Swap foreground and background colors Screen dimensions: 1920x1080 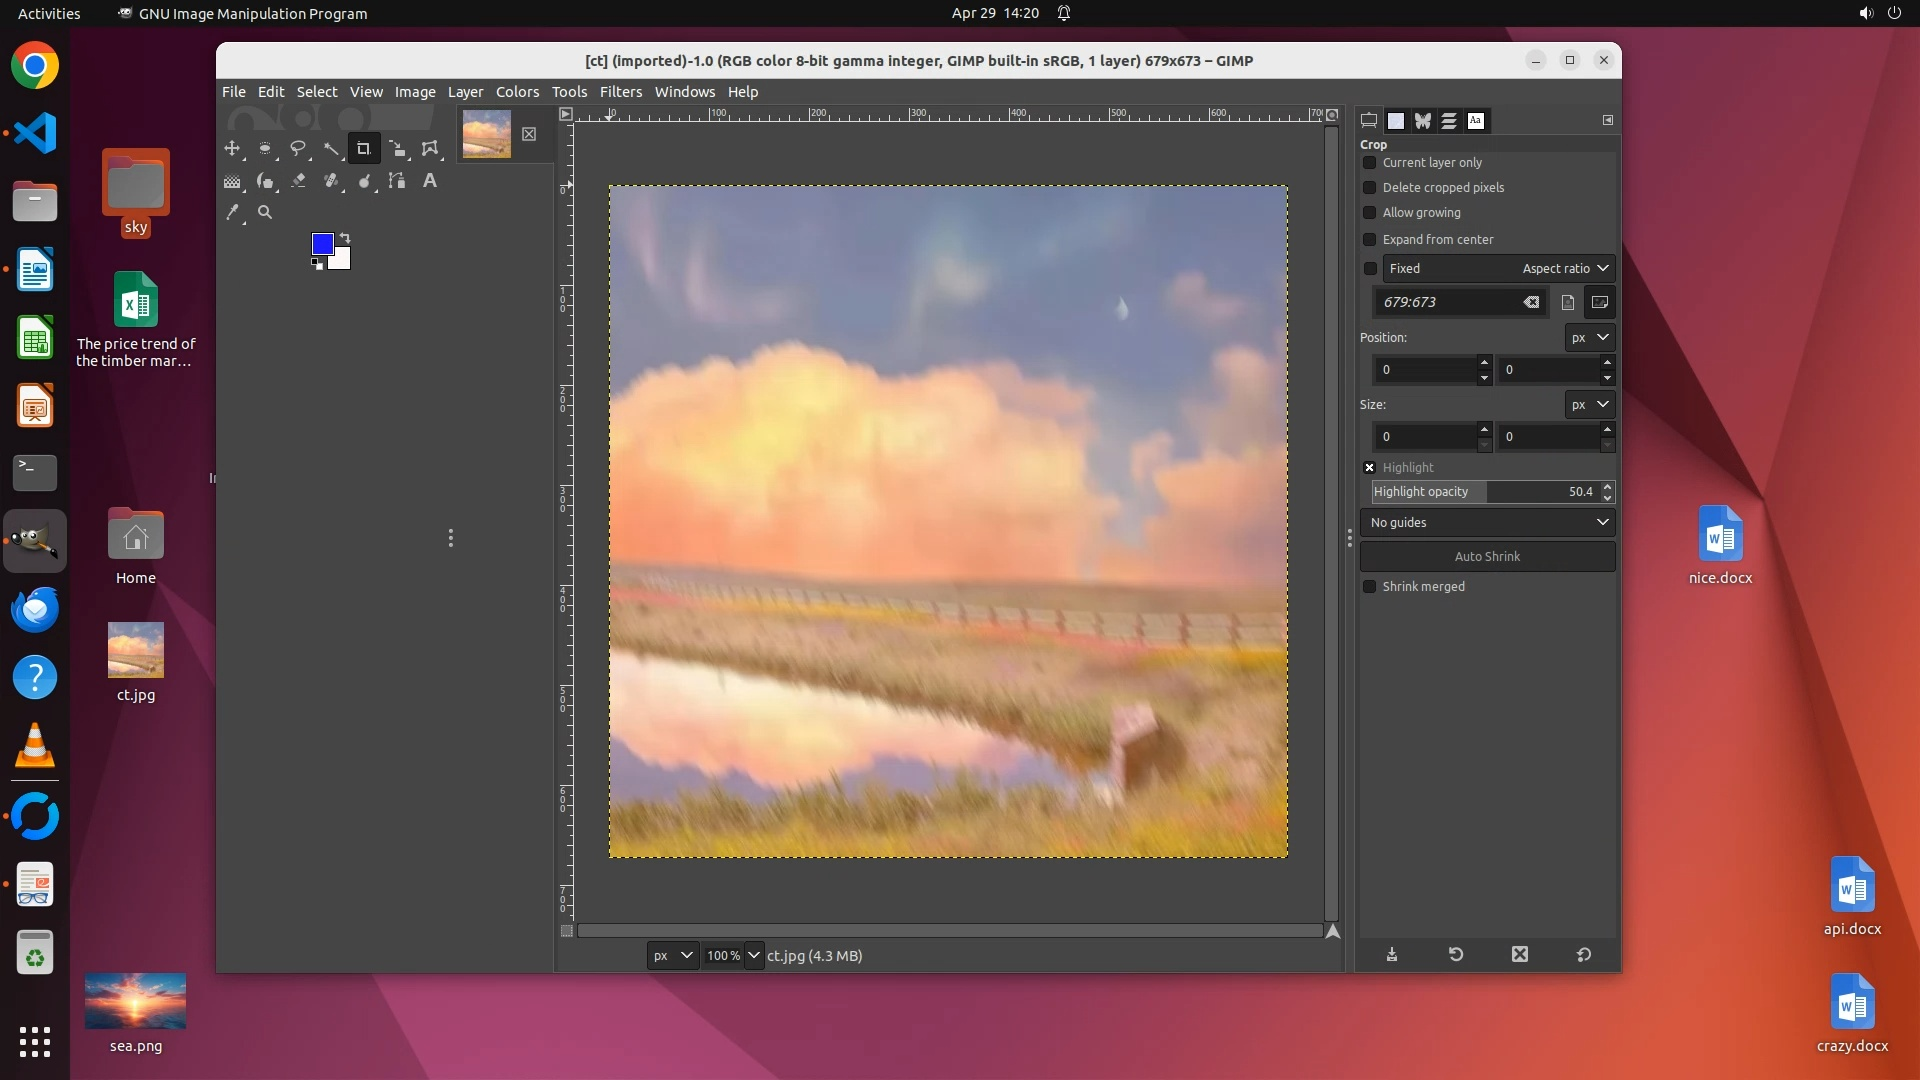(x=345, y=238)
